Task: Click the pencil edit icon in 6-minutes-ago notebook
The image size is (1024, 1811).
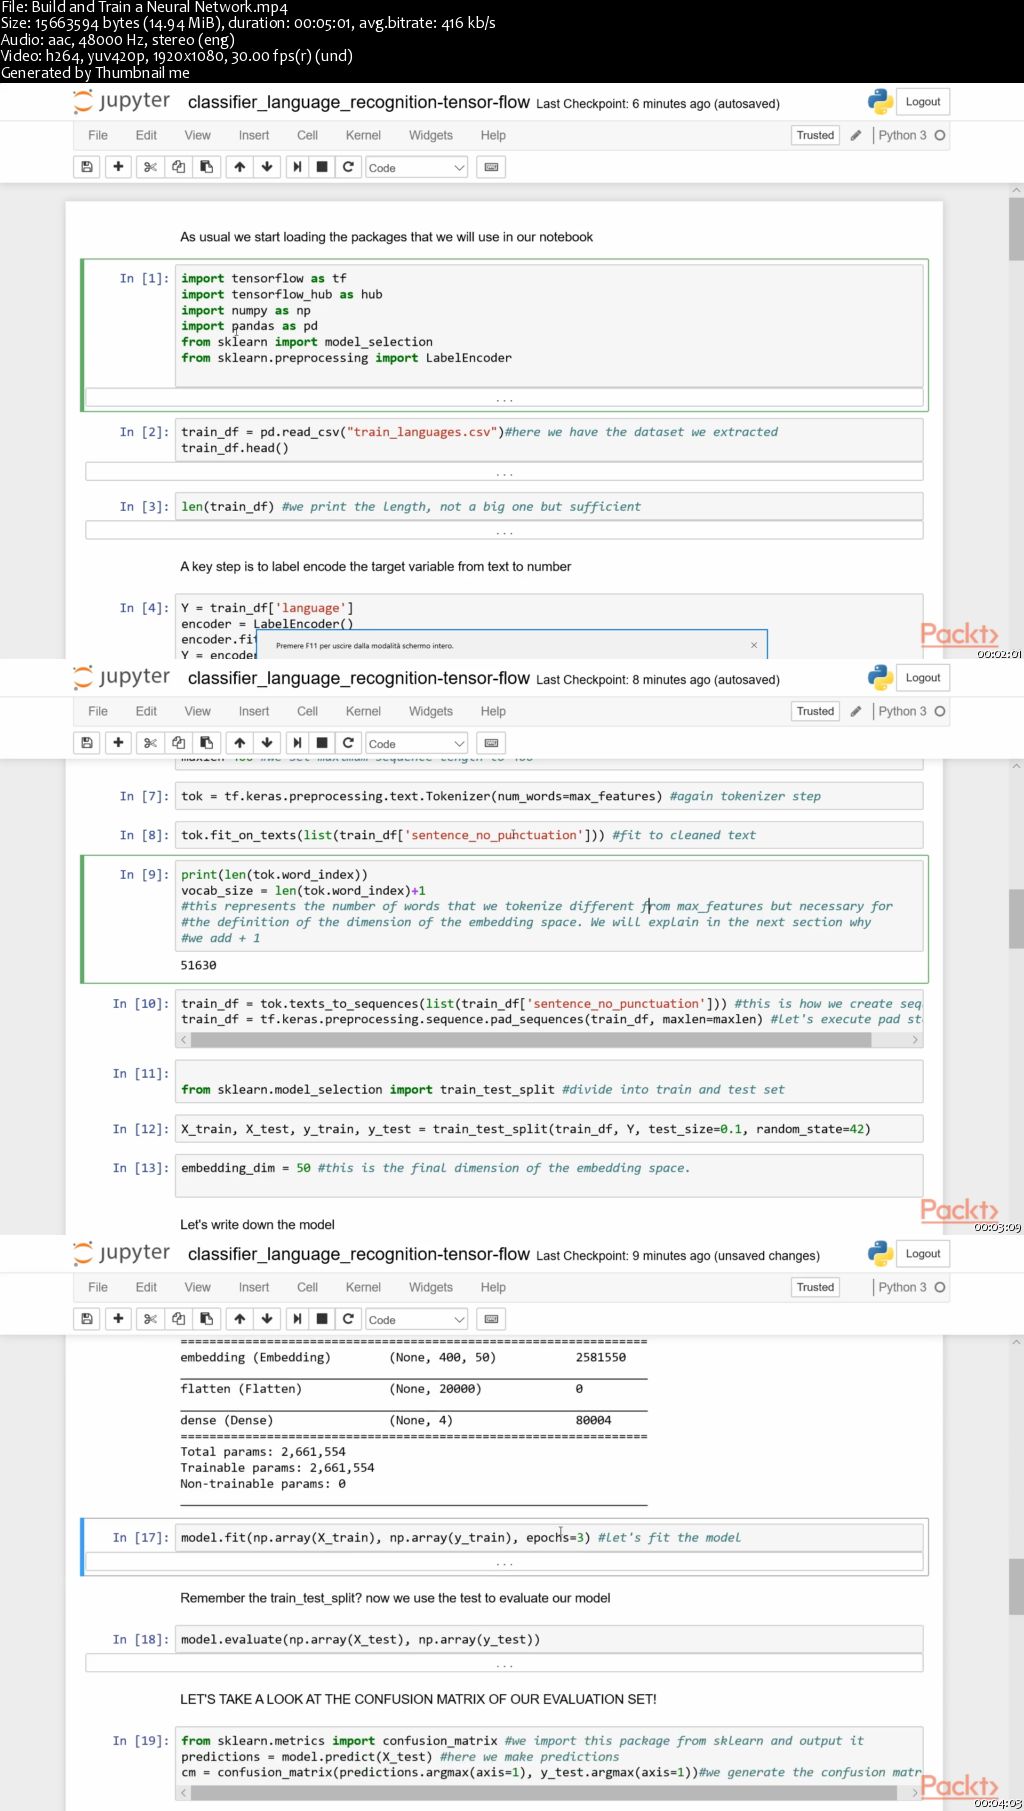Action: click(856, 135)
